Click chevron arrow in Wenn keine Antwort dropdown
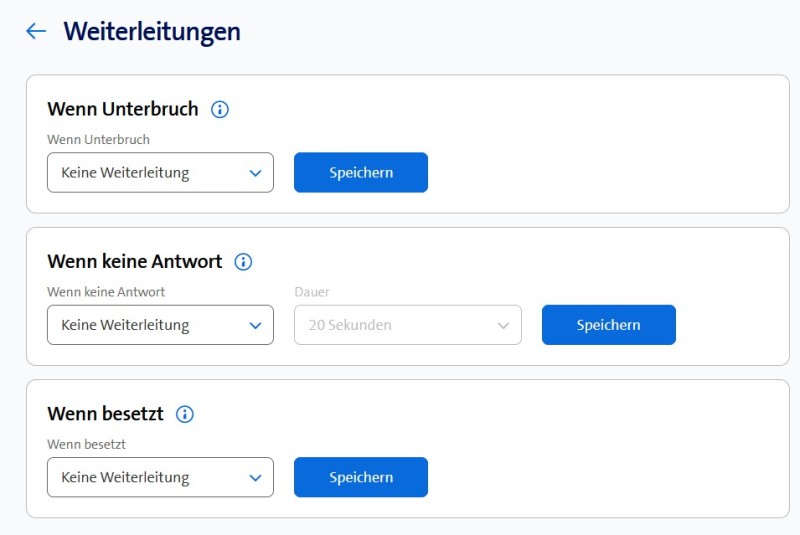 pyautogui.click(x=255, y=325)
